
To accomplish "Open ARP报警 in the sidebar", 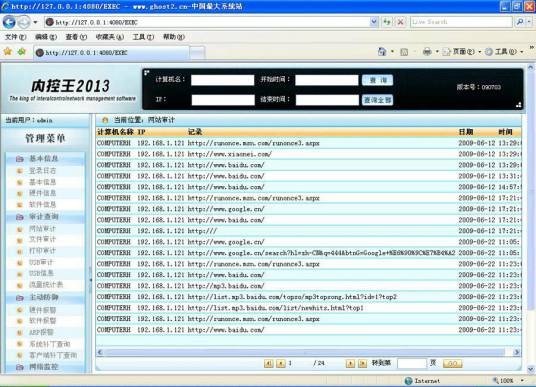I will coord(41,332).
